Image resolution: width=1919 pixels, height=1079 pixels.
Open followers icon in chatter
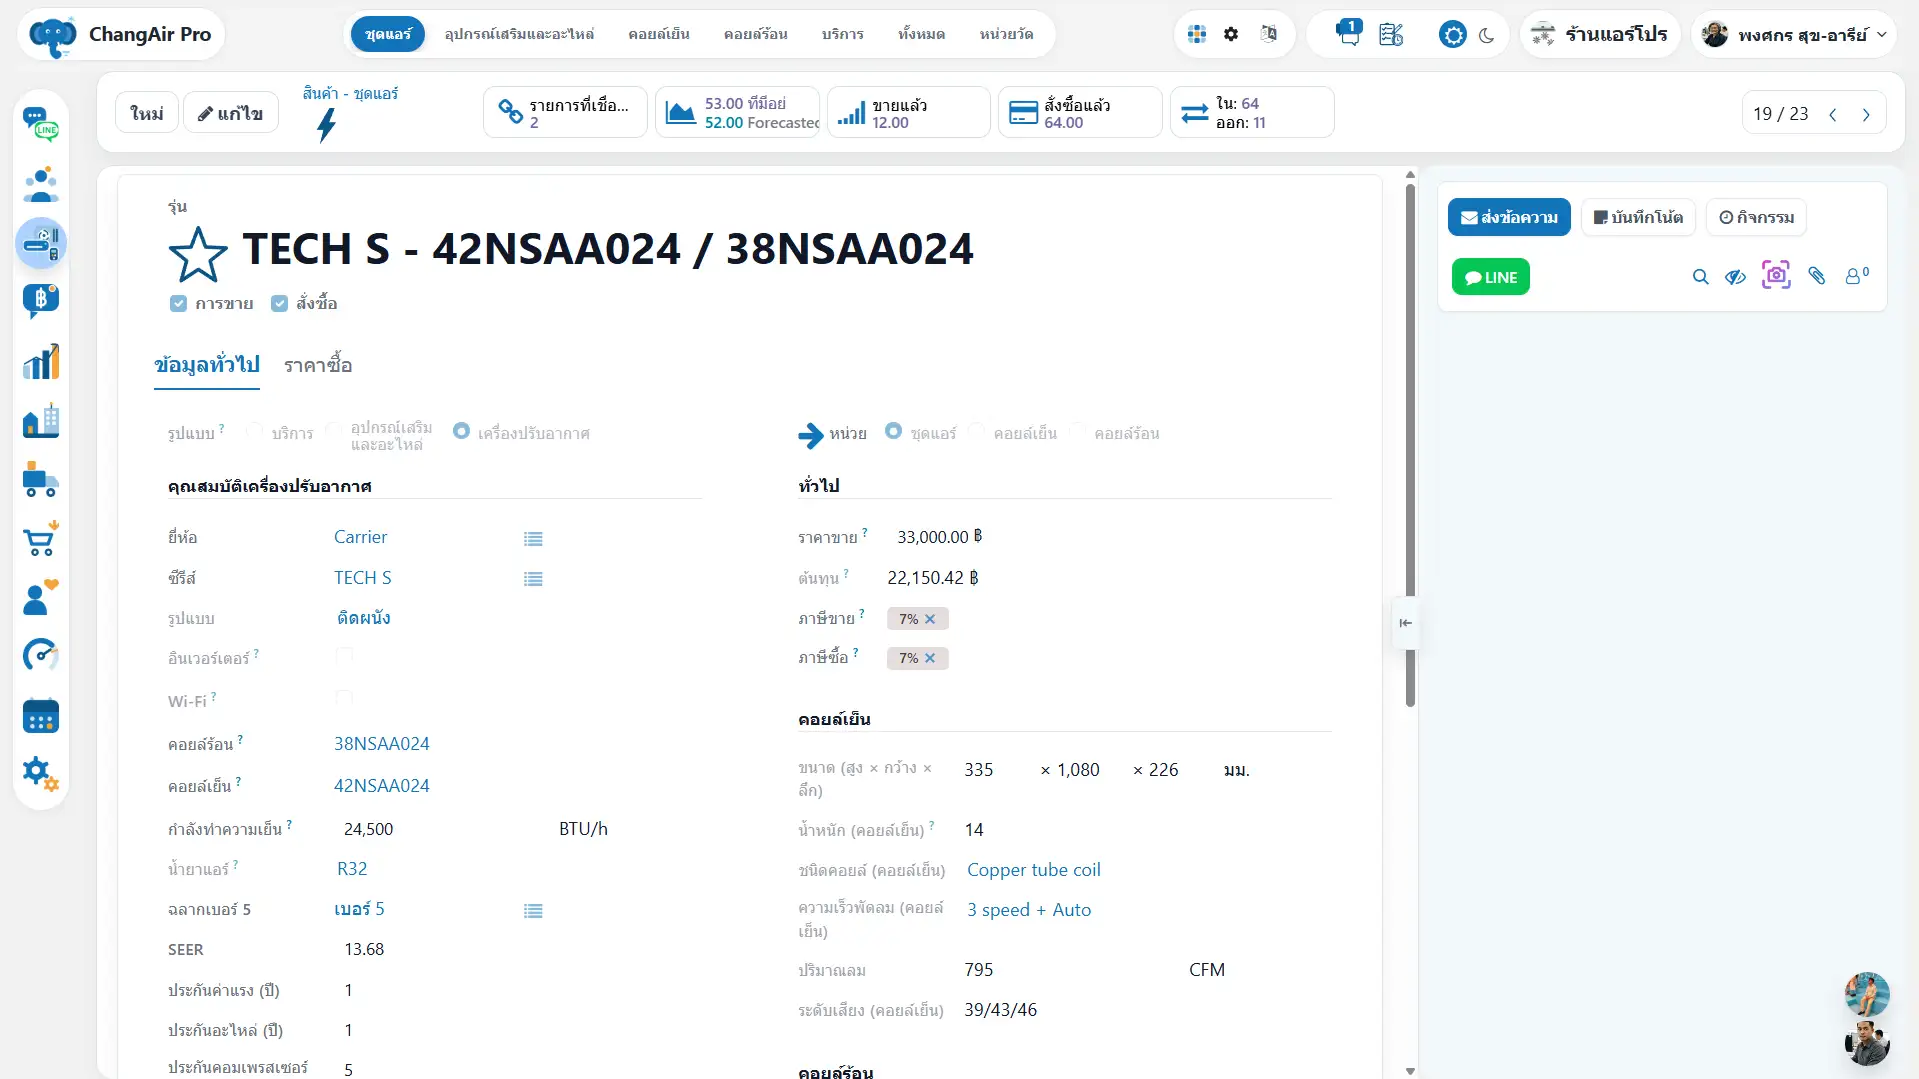1856,276
